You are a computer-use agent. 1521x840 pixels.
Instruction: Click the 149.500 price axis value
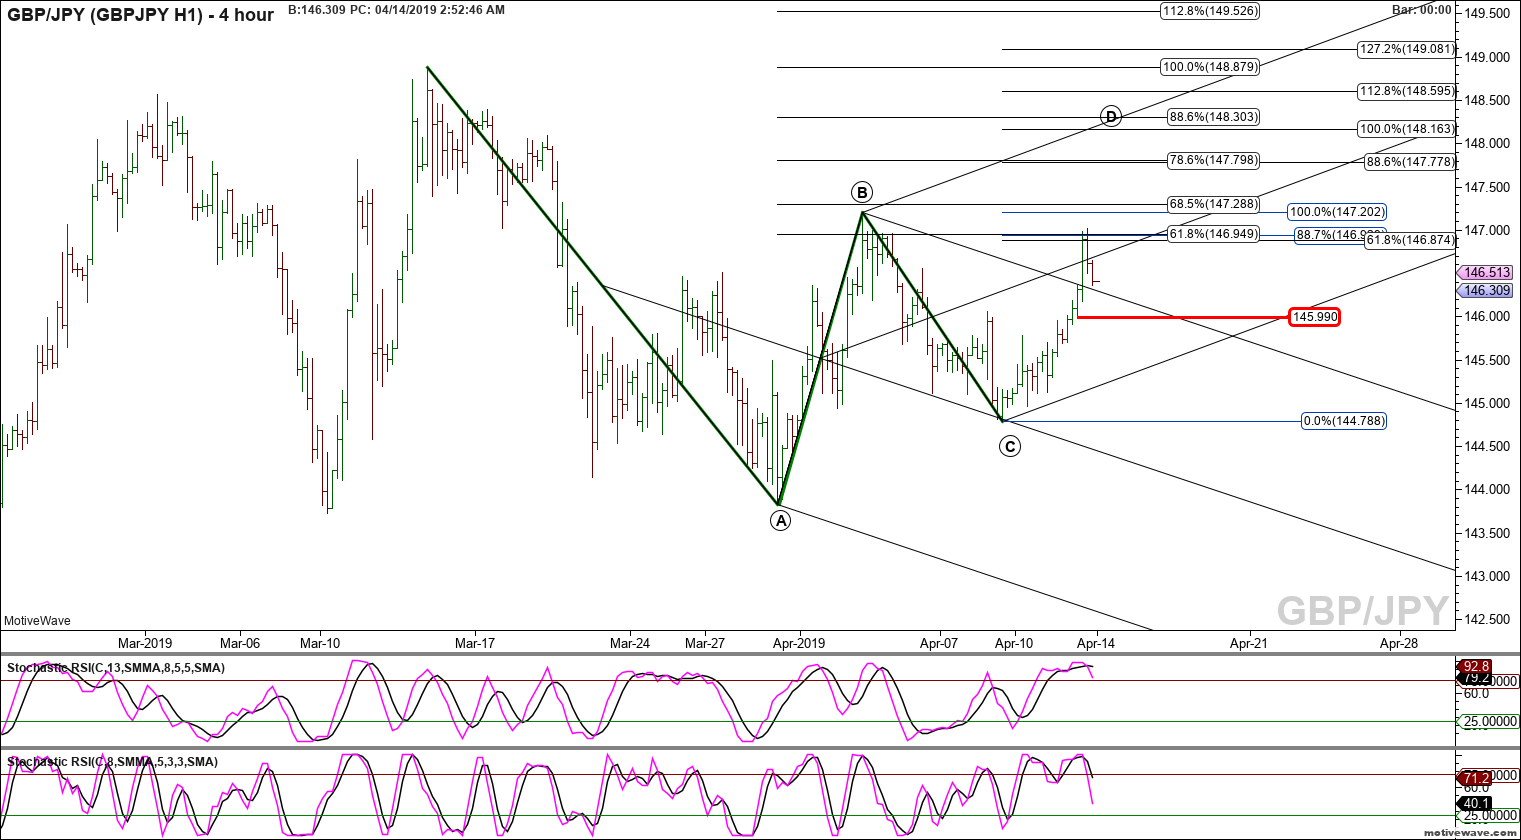tap(1488, 14)
